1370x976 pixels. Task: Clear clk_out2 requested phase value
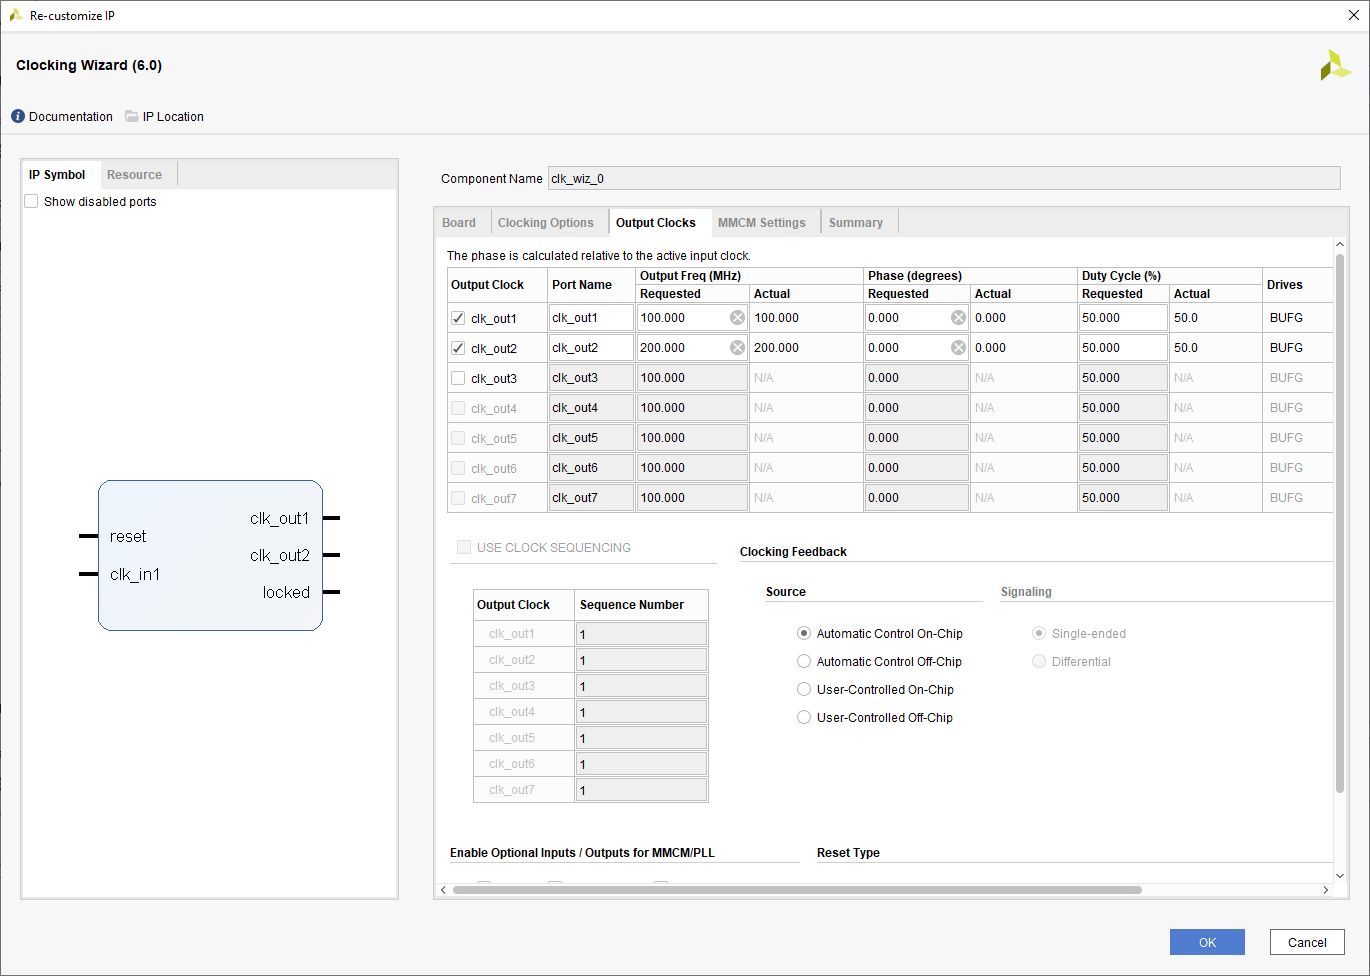coord(958,348)
